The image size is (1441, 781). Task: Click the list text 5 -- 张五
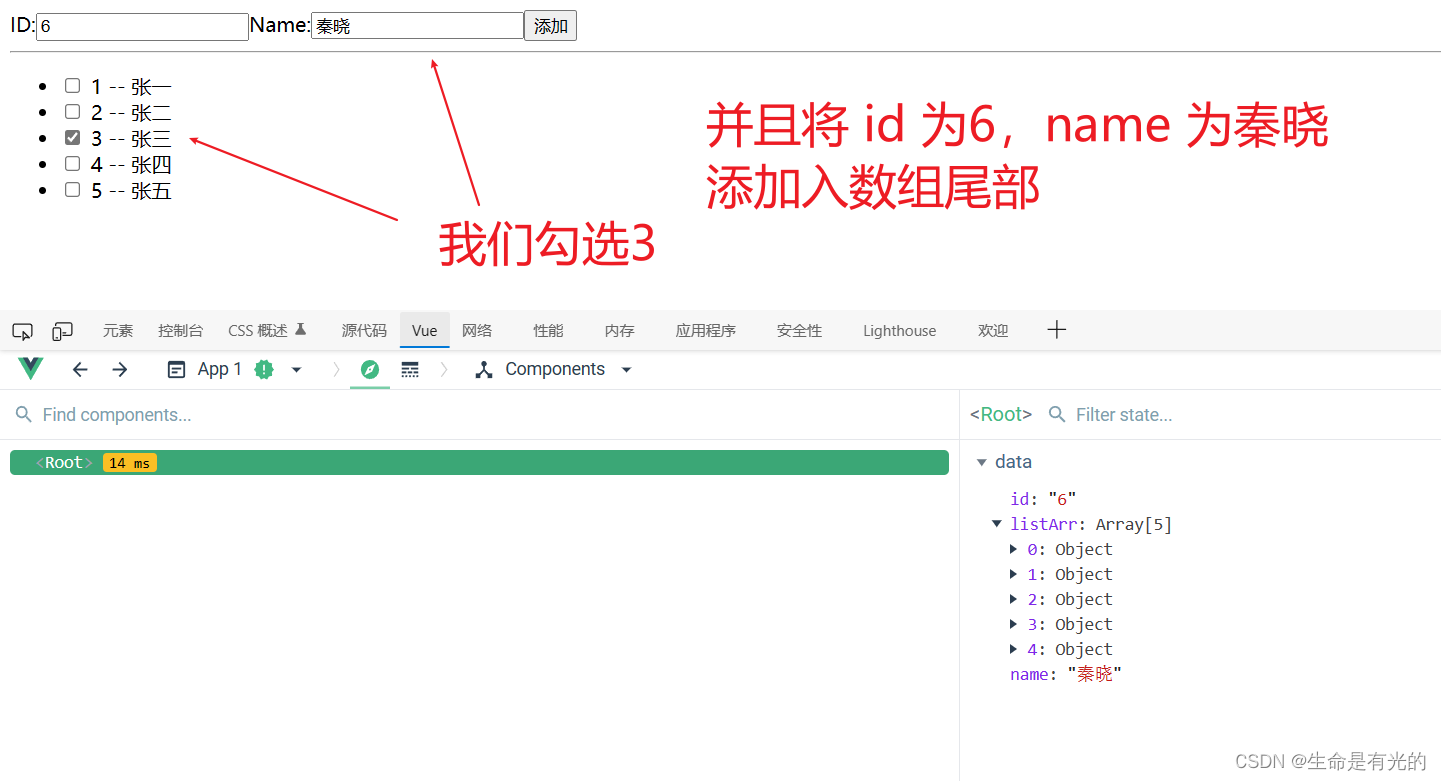(x=131, y=191)
